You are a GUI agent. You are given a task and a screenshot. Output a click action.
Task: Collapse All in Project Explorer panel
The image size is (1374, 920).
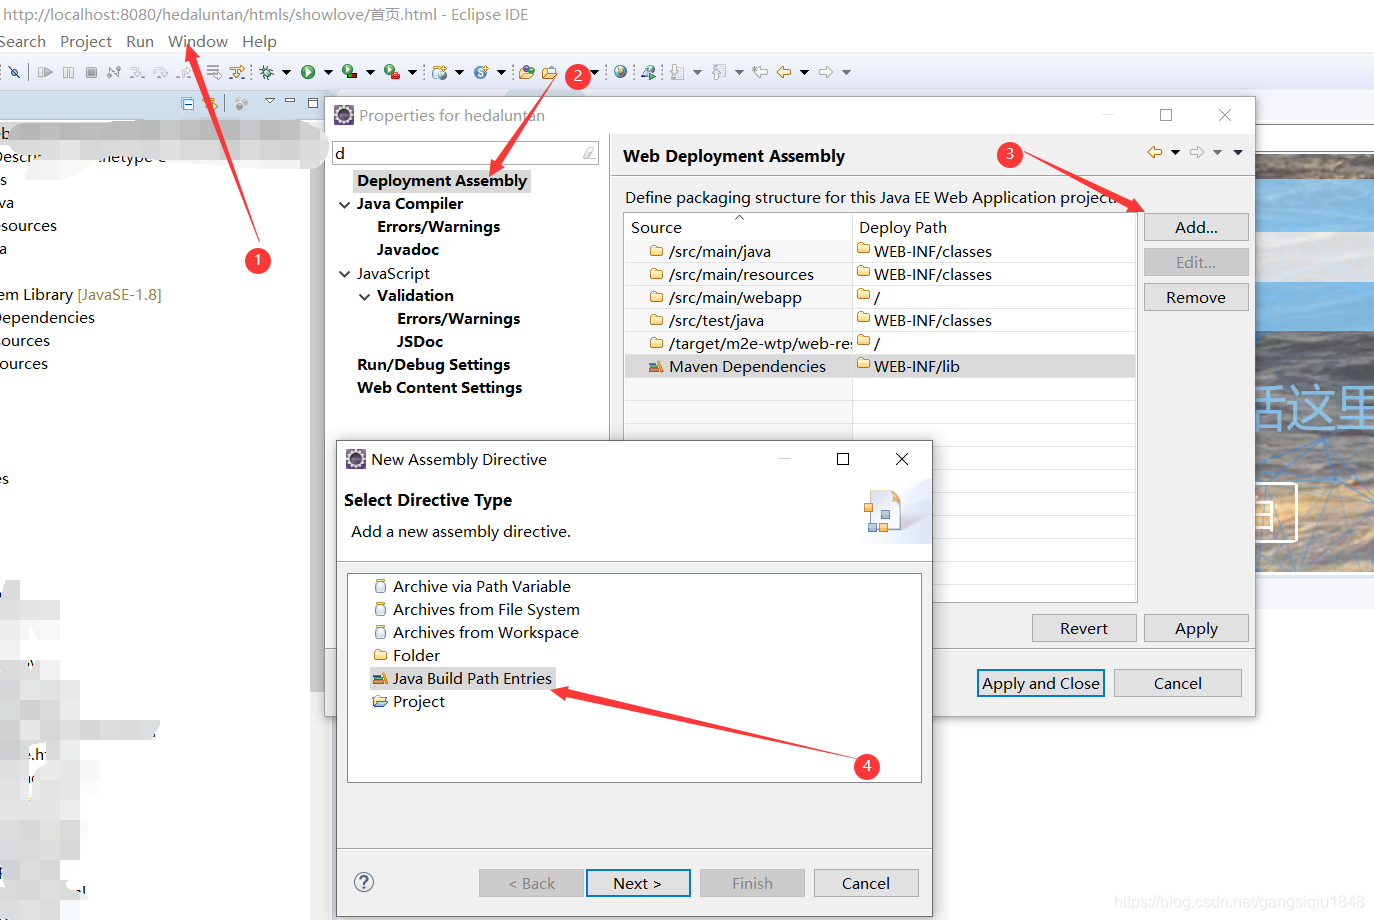coord(187,103)
